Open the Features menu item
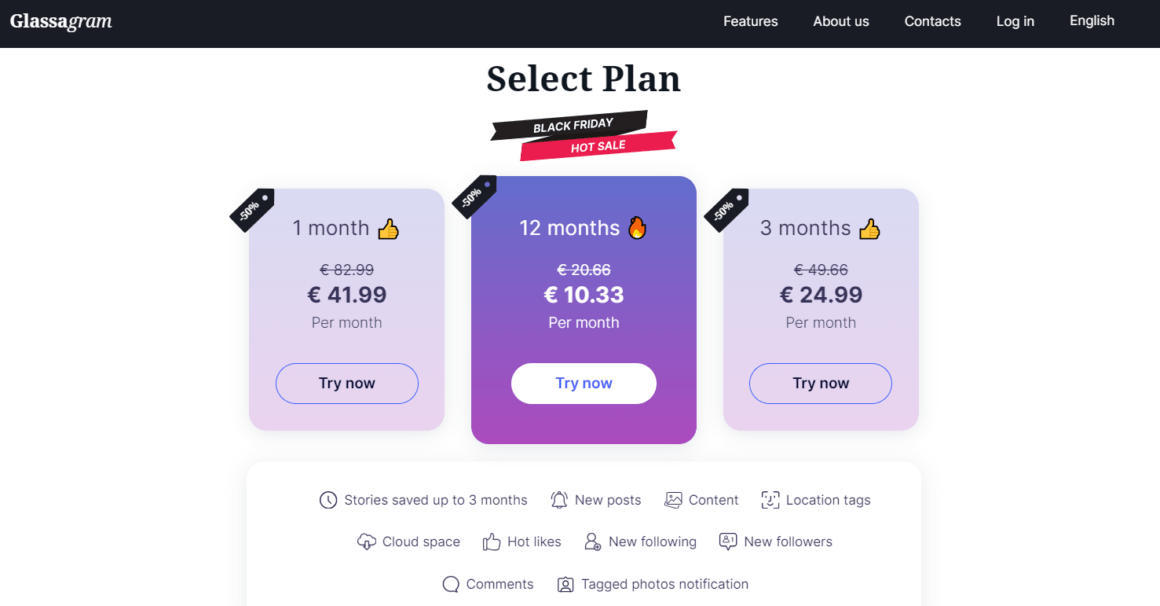This screenshot has width=1160, height=606. point(750,21)
